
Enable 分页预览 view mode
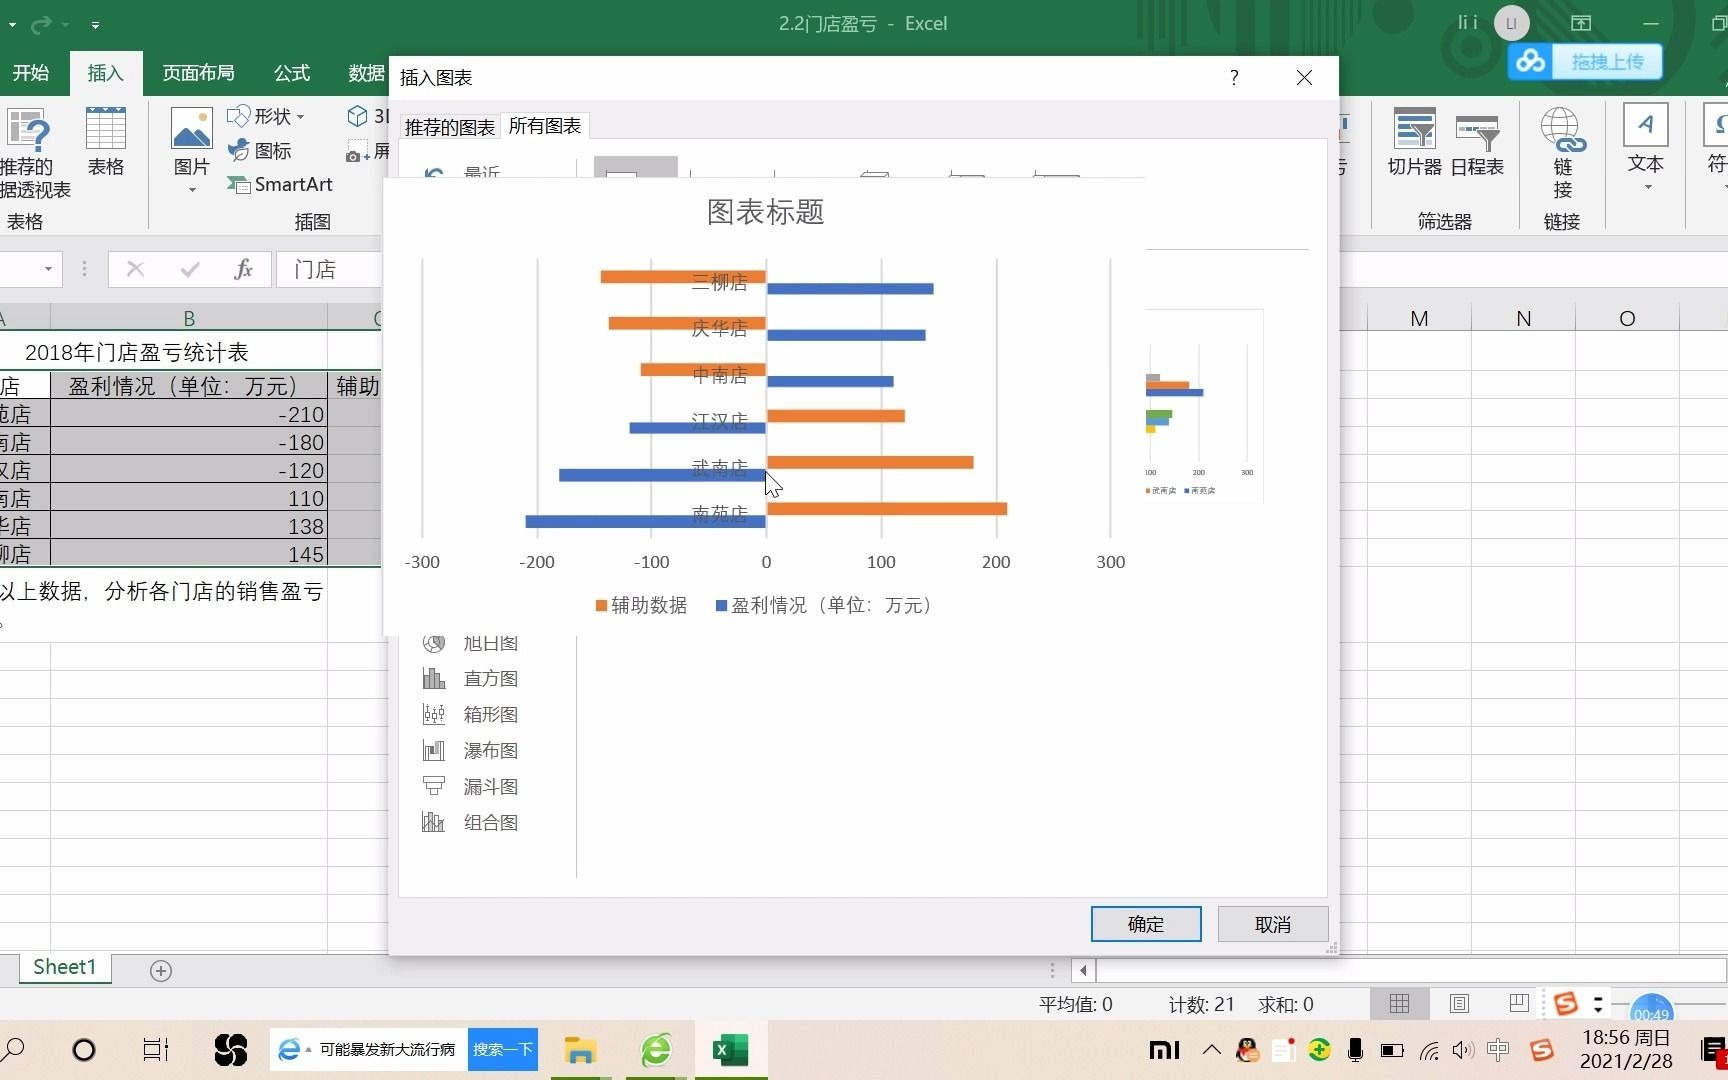(1518, 1003)
